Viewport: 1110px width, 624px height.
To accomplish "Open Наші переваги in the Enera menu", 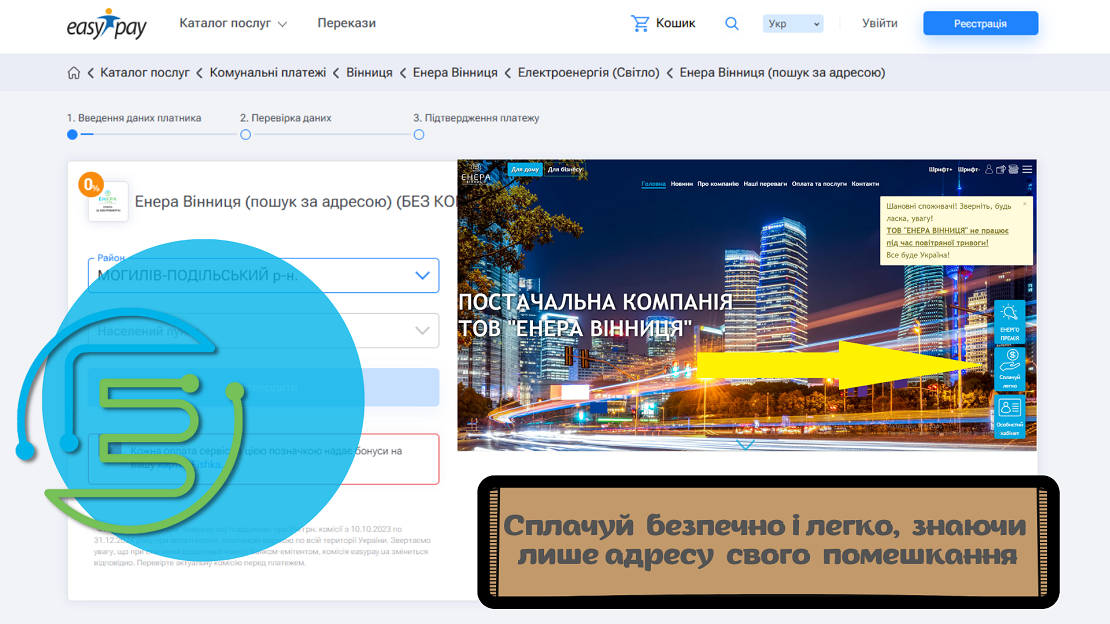I will coord(765,184).
